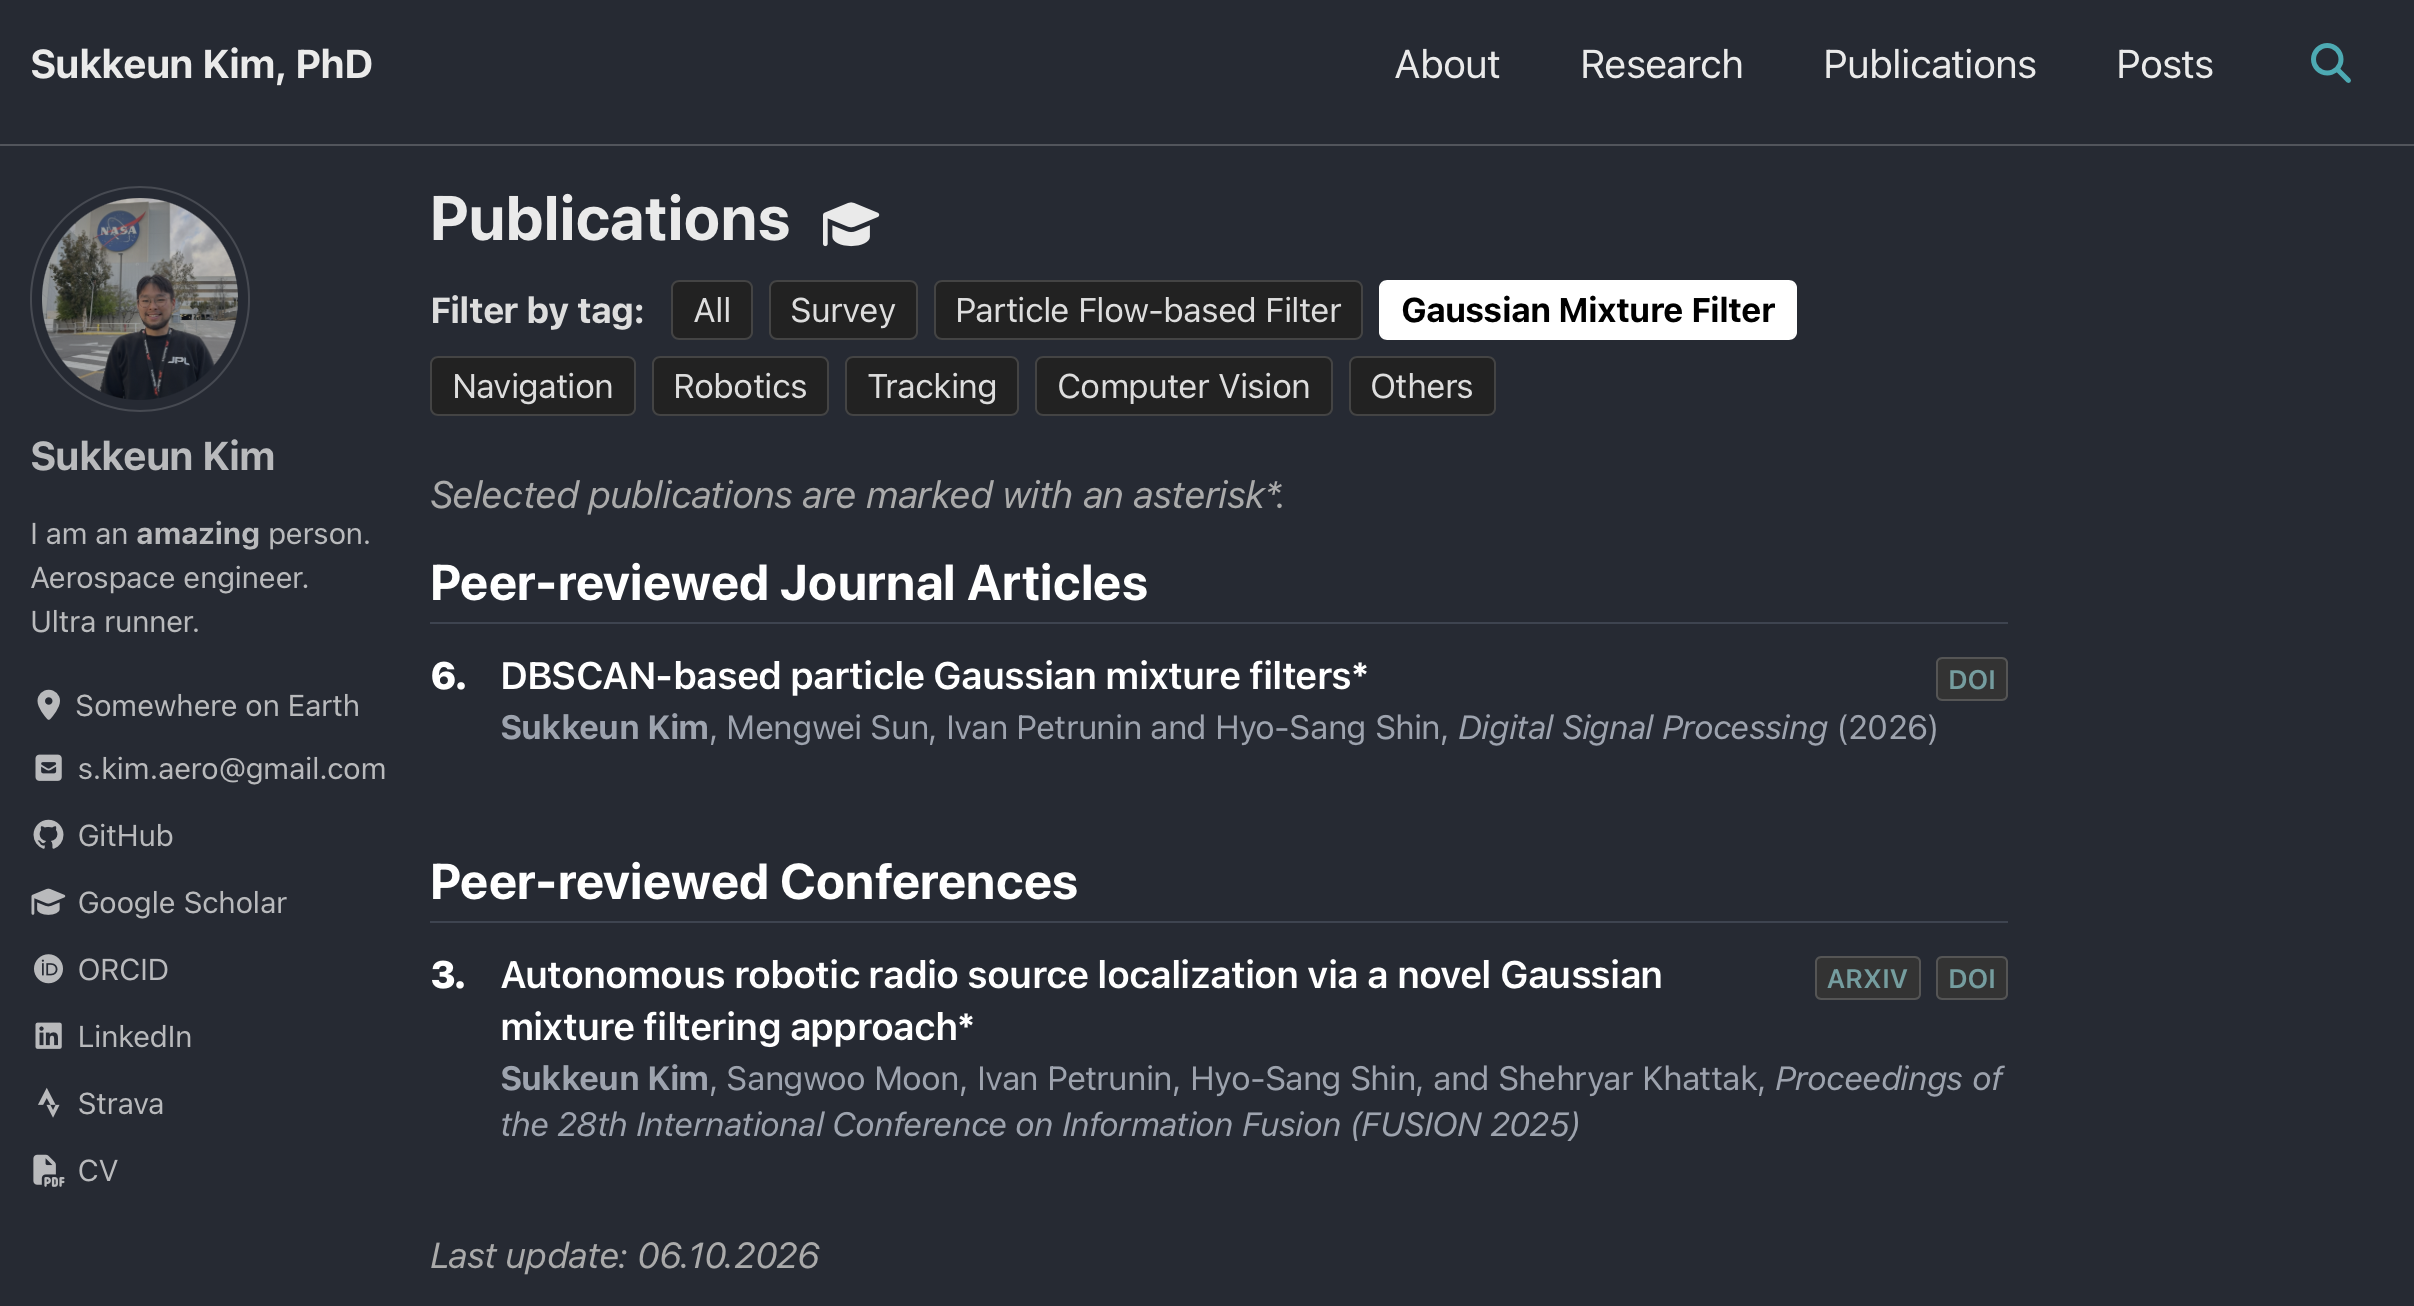
Task: Click the 'Autonomous robotic radio source localization' title
Action: pyautogui.click(x=1081, y=1001)
